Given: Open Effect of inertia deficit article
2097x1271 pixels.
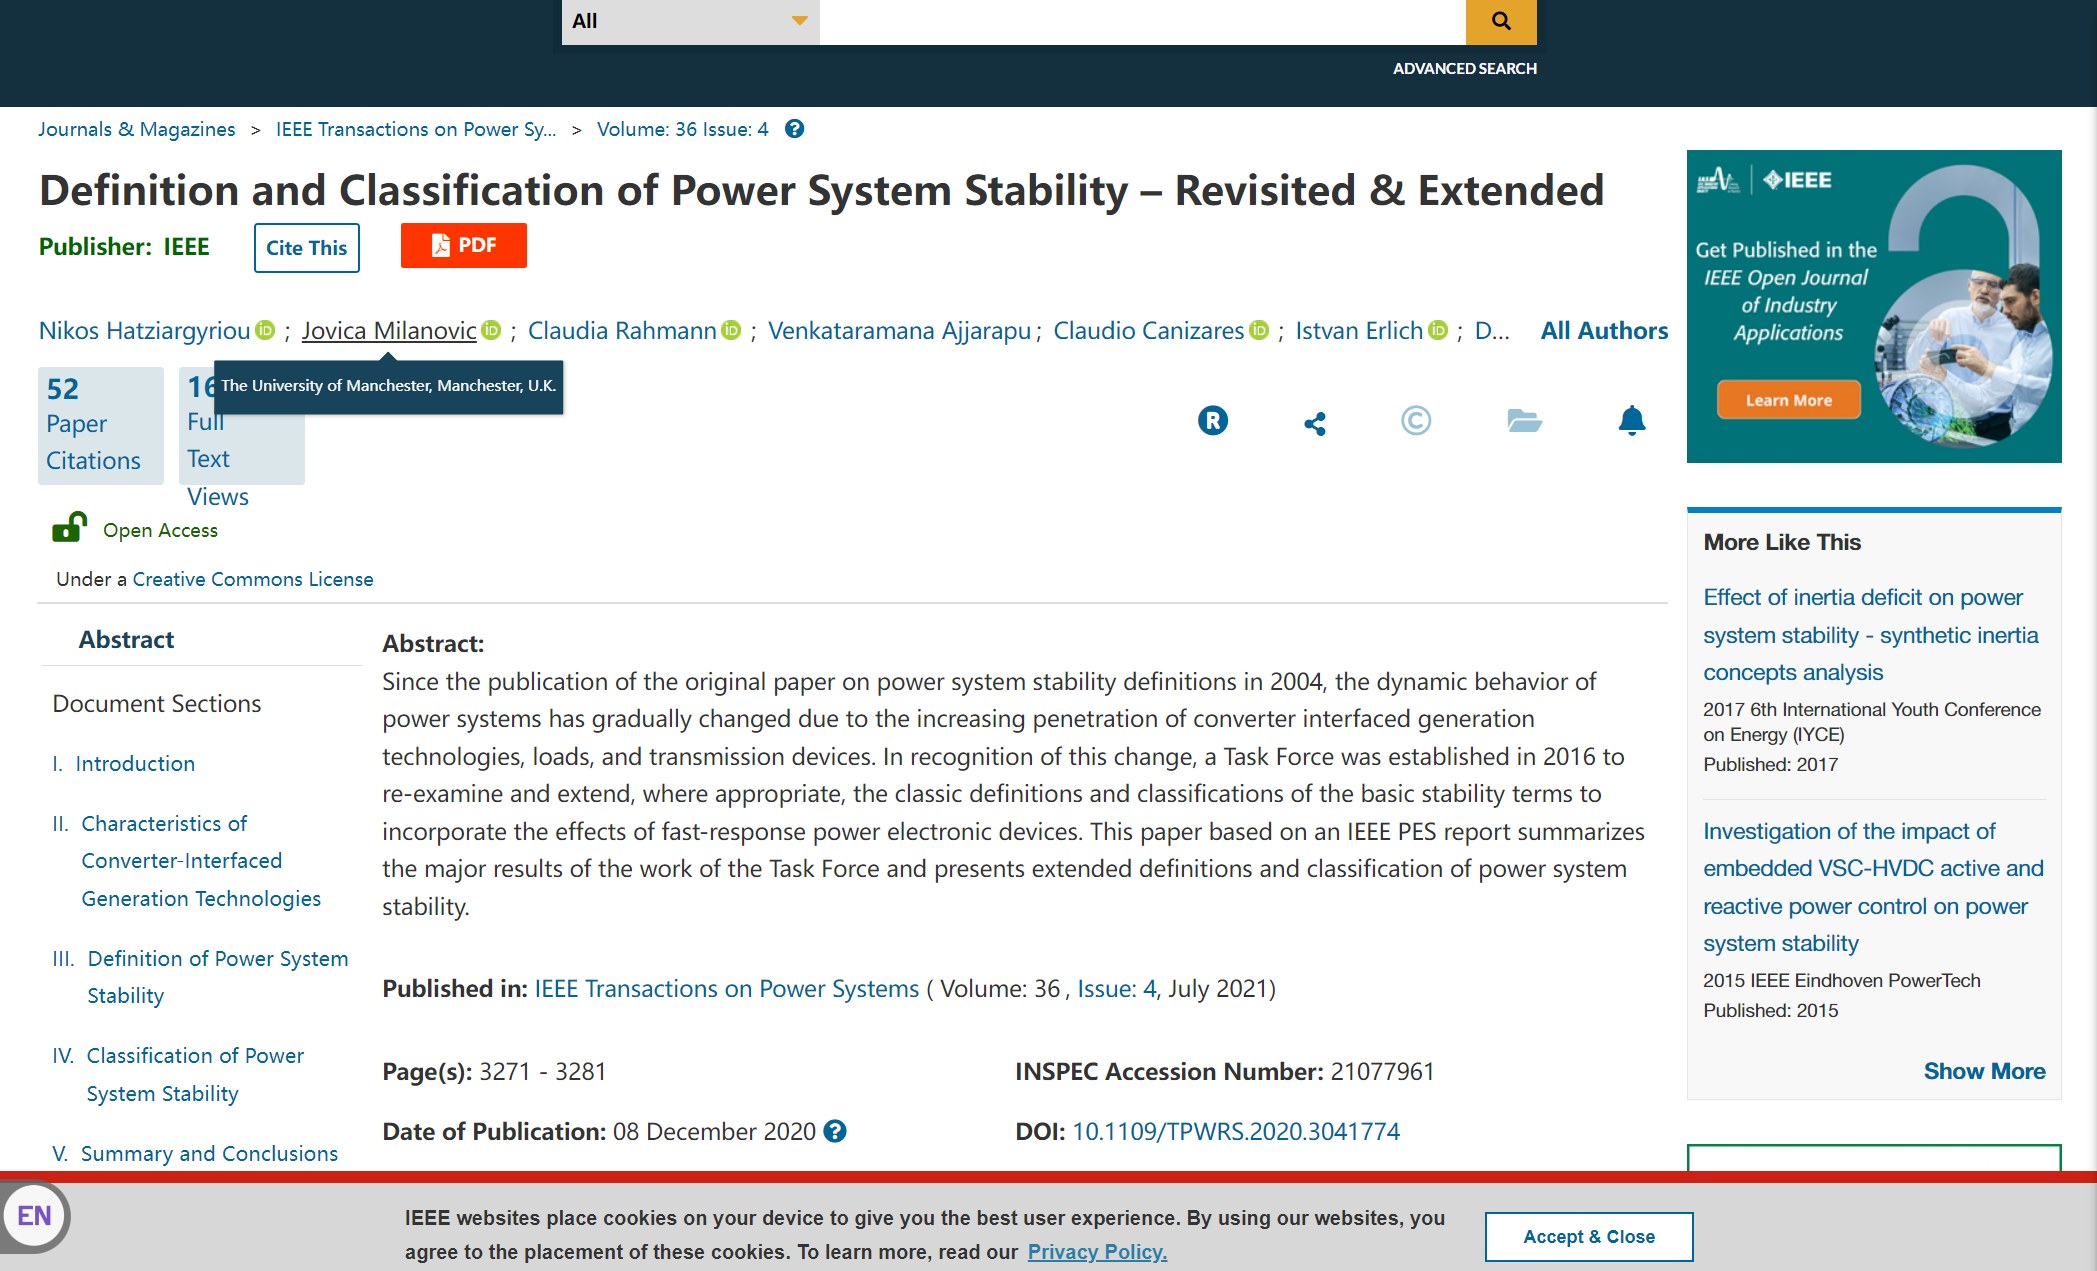Looking at the screenshot, I should coord(1870,635).
